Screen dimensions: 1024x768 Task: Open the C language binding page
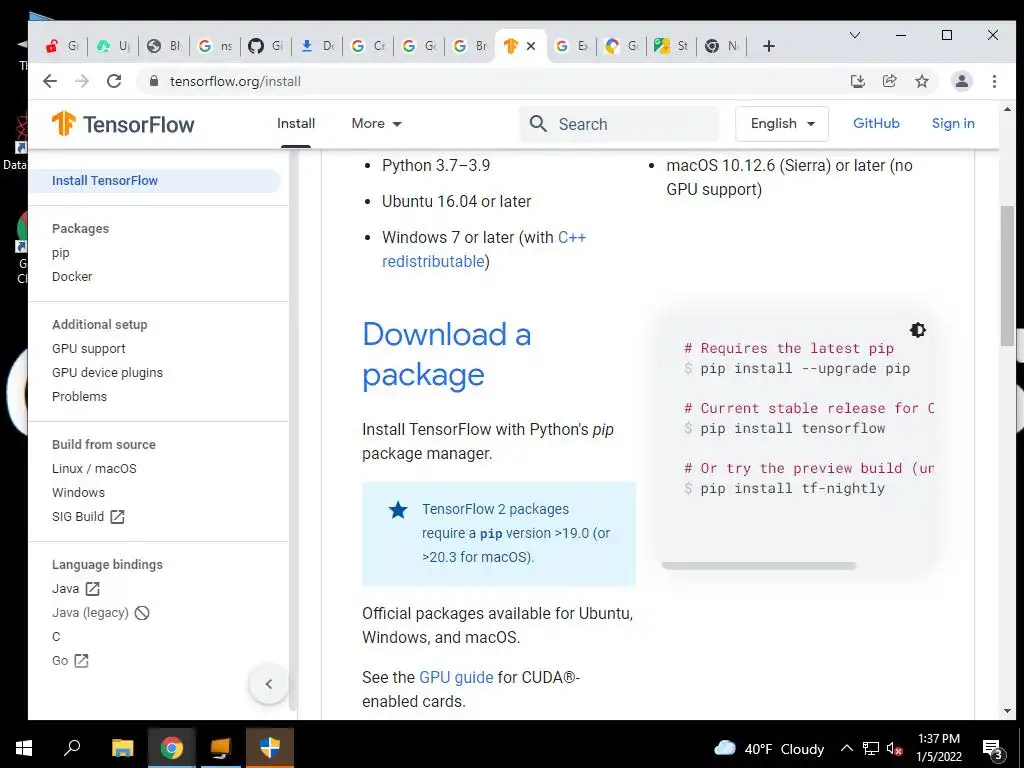[x=56, y=637]
